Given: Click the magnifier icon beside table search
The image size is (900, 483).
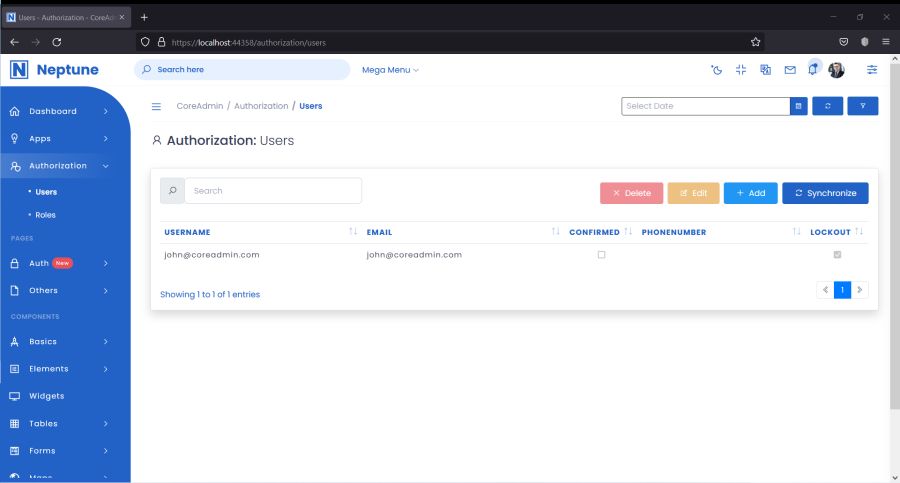Looking at the screenshot, I should point(172,191).
